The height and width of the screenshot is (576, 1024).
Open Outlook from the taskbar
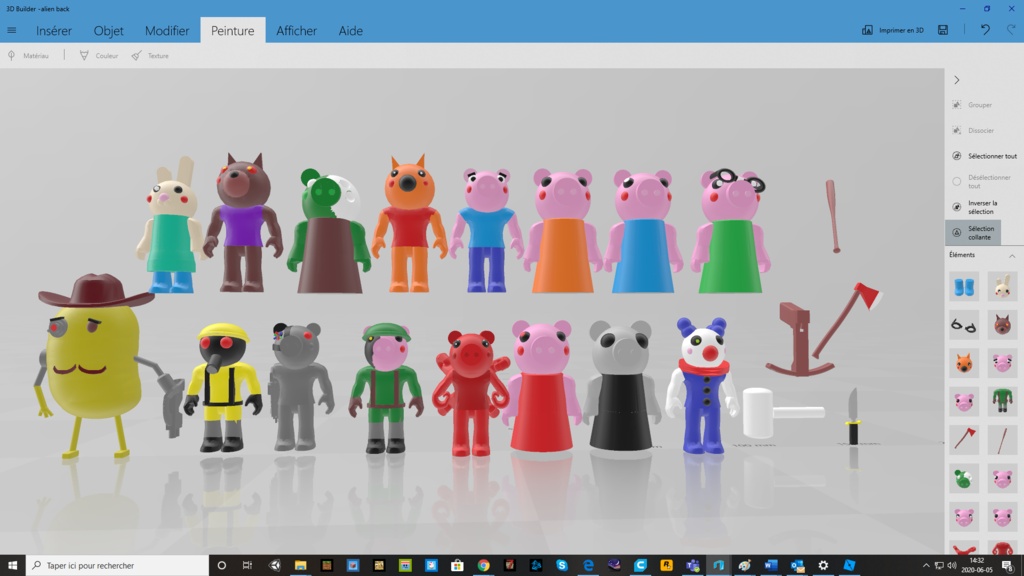[x=797, y=565]
